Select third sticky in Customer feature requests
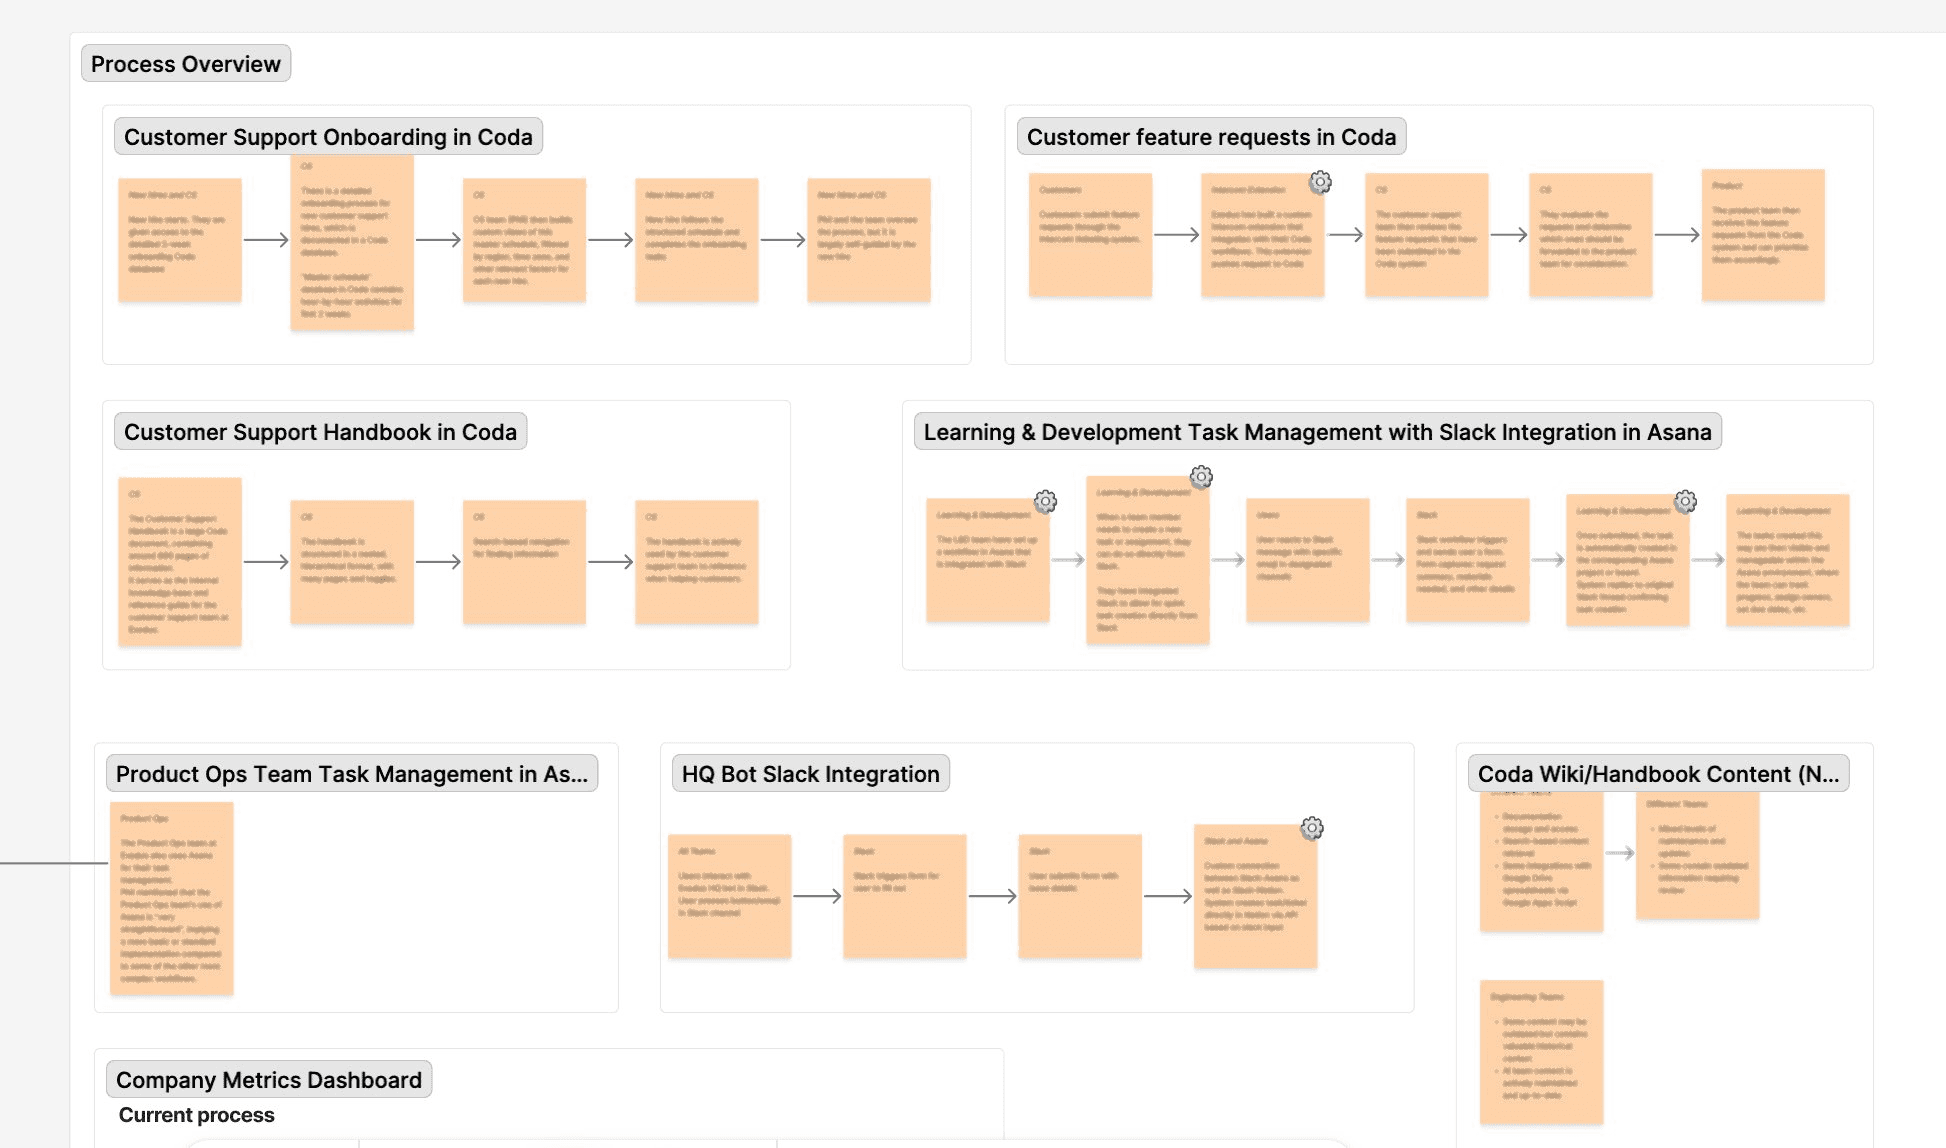Viewport: 1946px width, 1148px height. pyautogui.click(x=1427, y=235)
